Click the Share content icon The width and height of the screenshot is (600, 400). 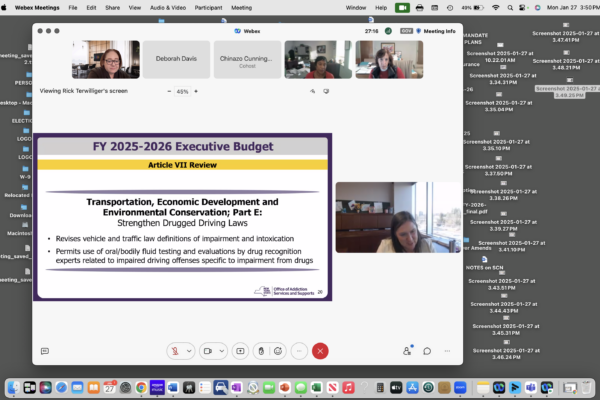tap(240, 351)
